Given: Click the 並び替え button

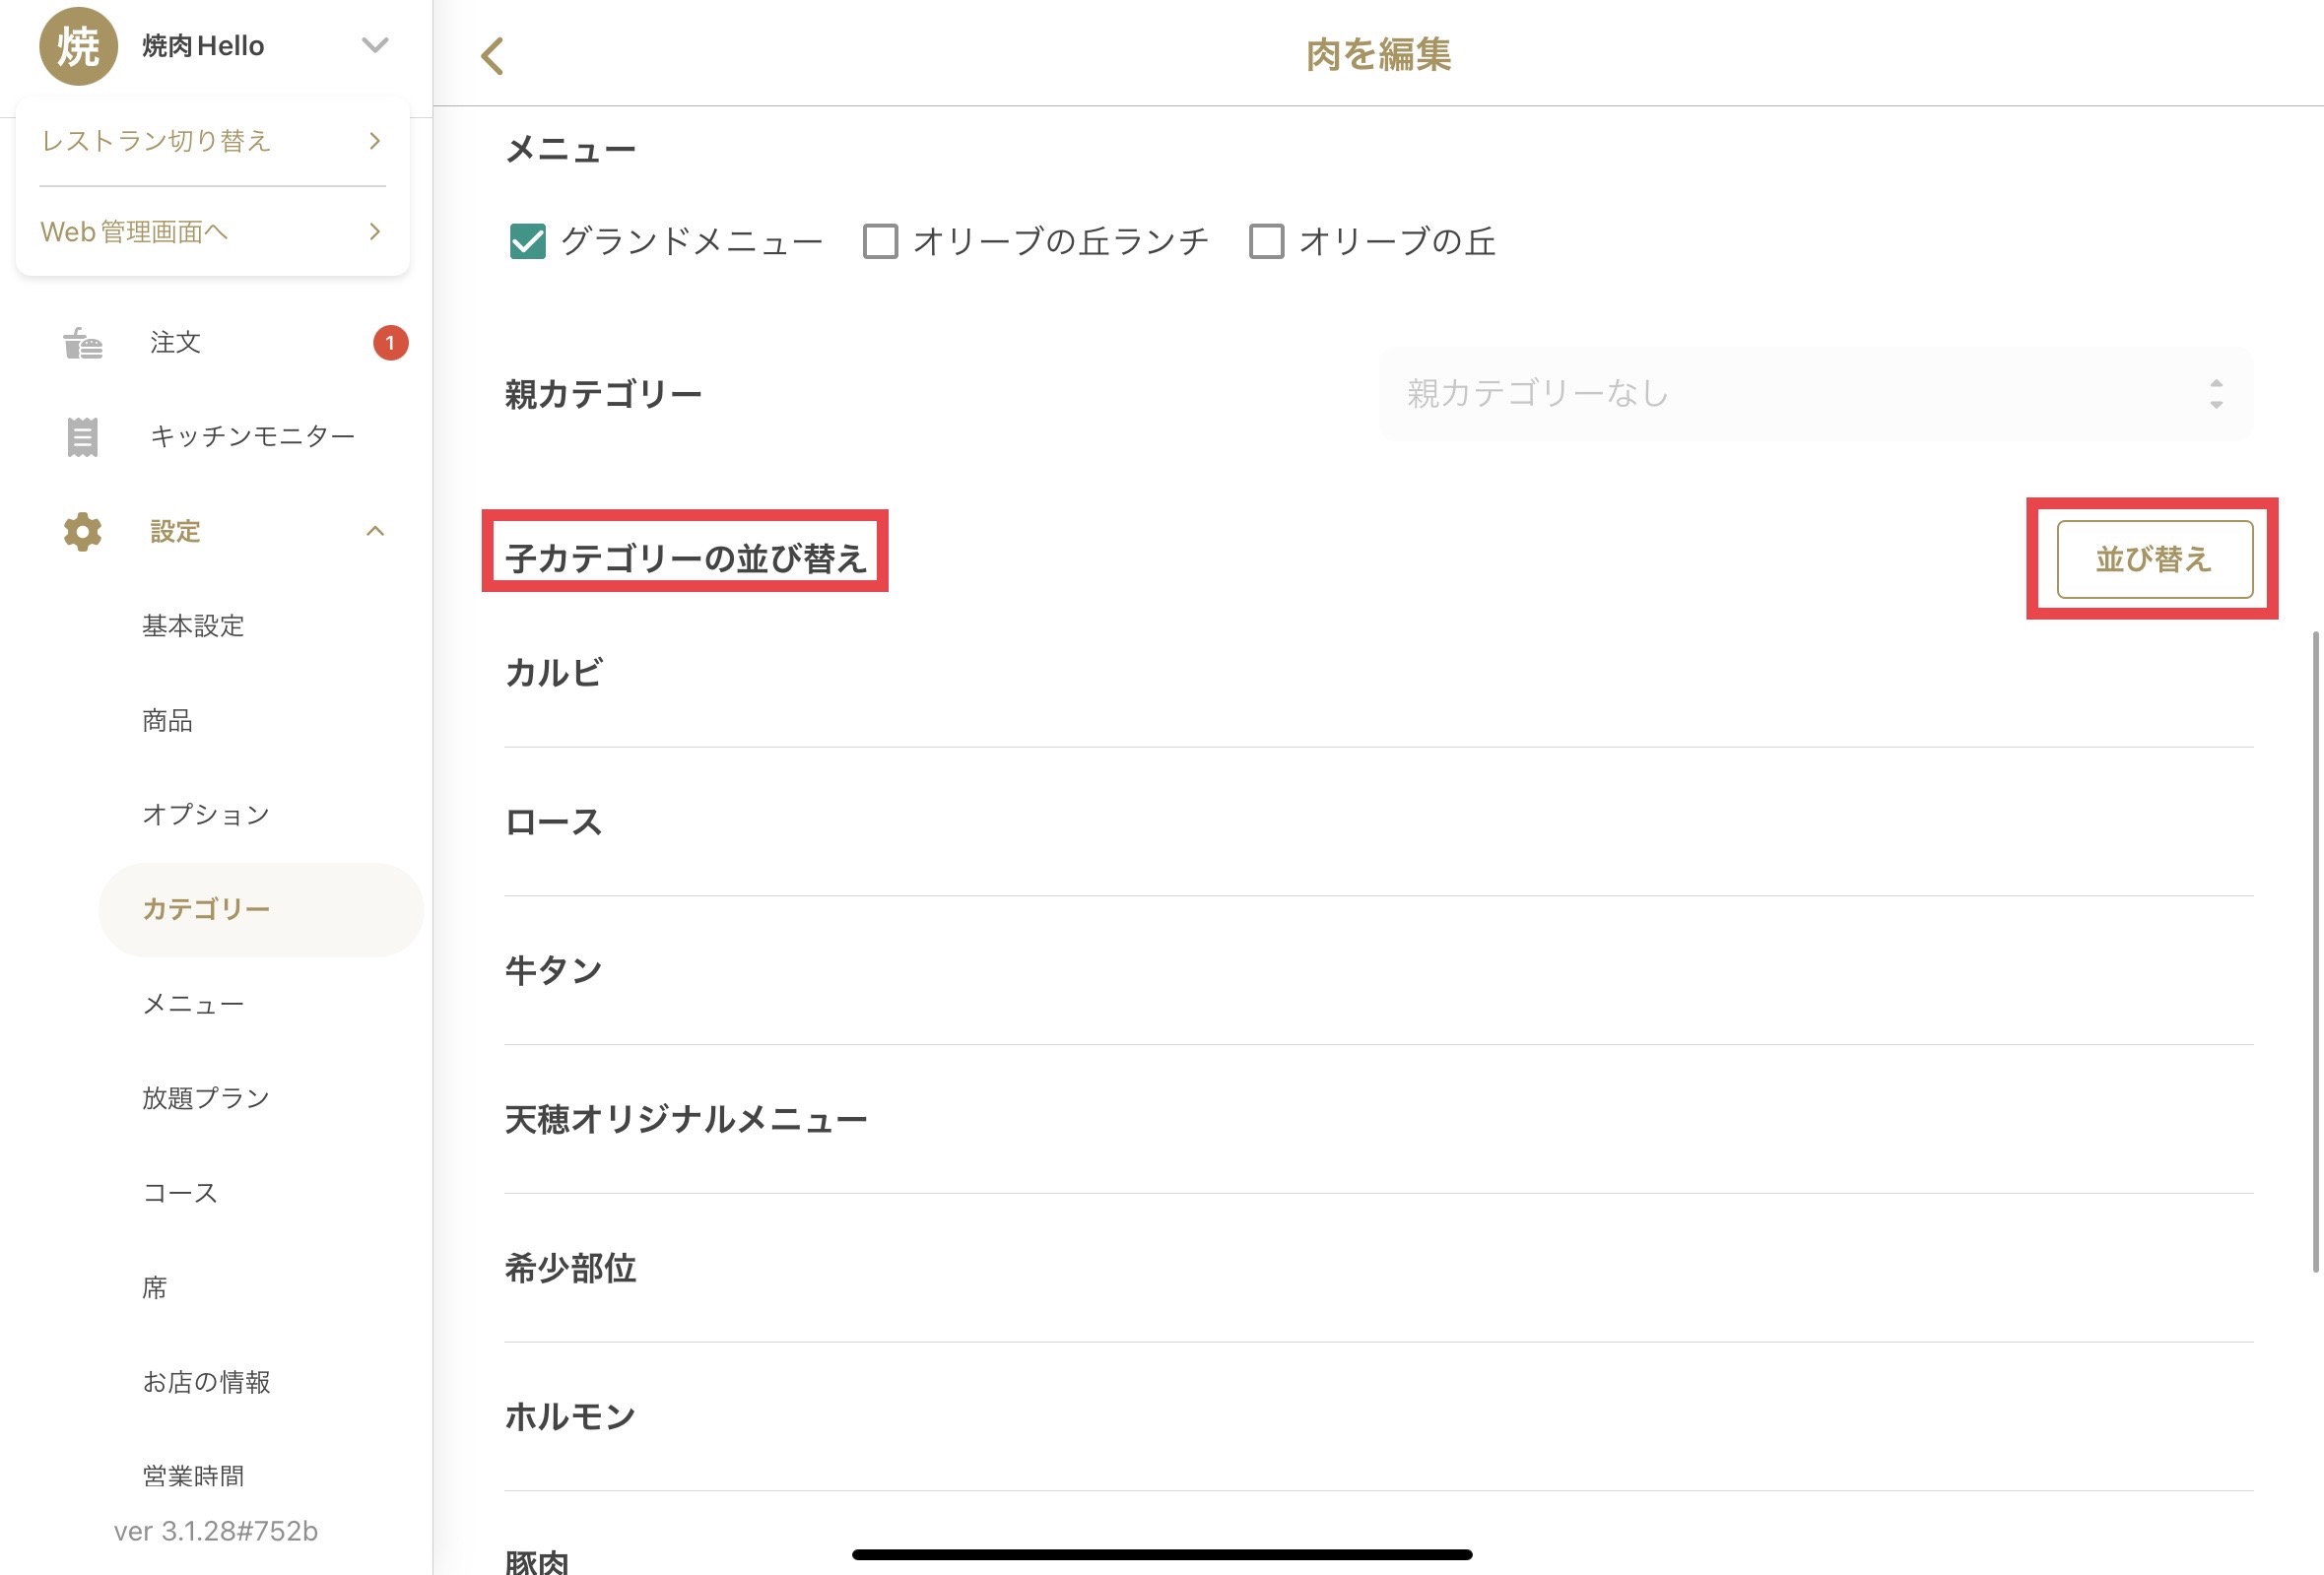Looking at the screenshot, I should (x=2154, y=559).
